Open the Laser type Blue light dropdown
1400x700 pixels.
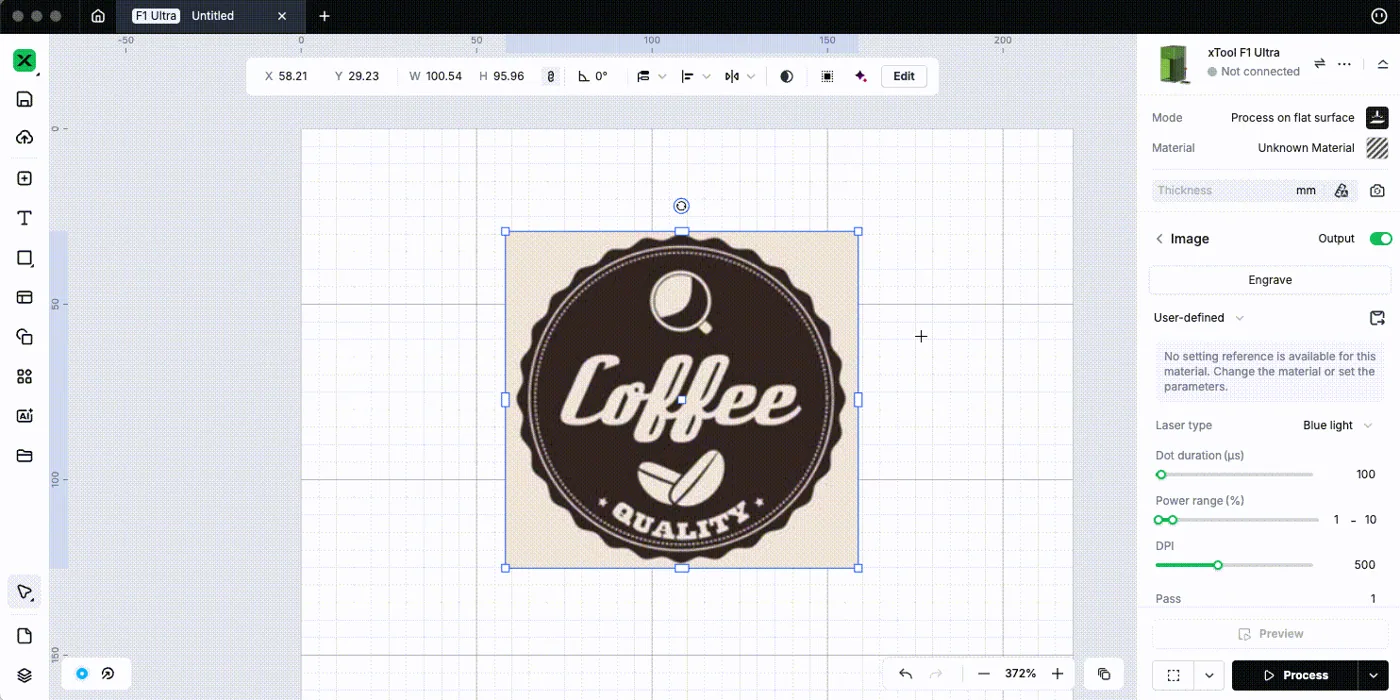(1338, 425)
